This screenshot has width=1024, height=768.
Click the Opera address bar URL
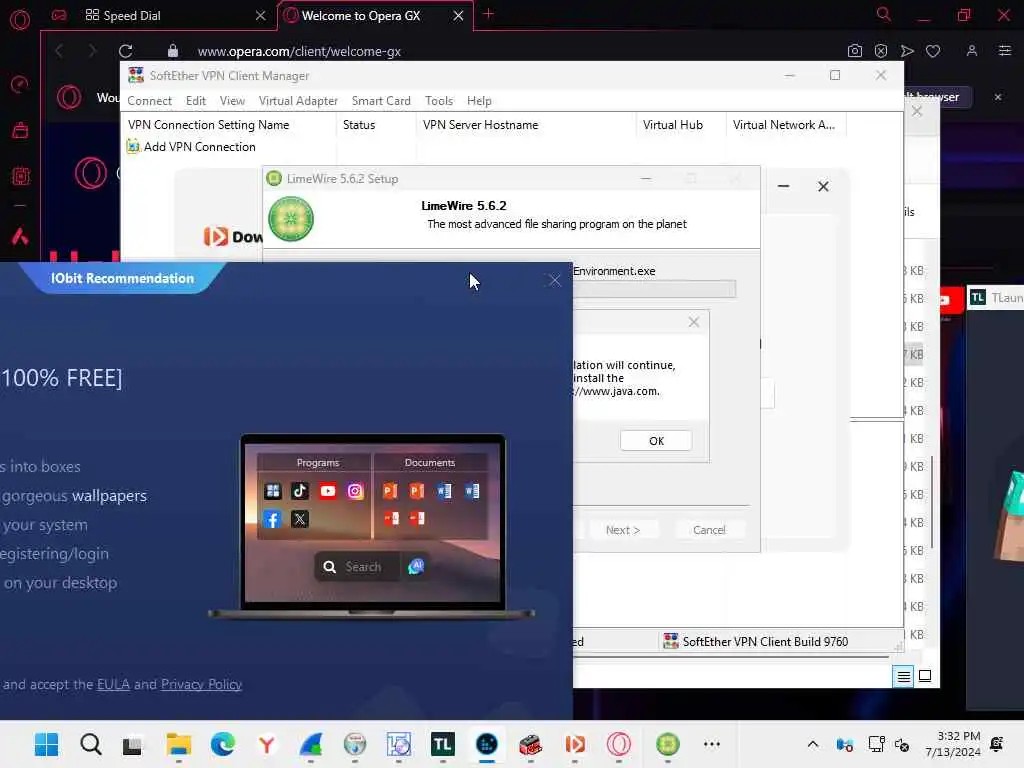[x=299, y=51]
